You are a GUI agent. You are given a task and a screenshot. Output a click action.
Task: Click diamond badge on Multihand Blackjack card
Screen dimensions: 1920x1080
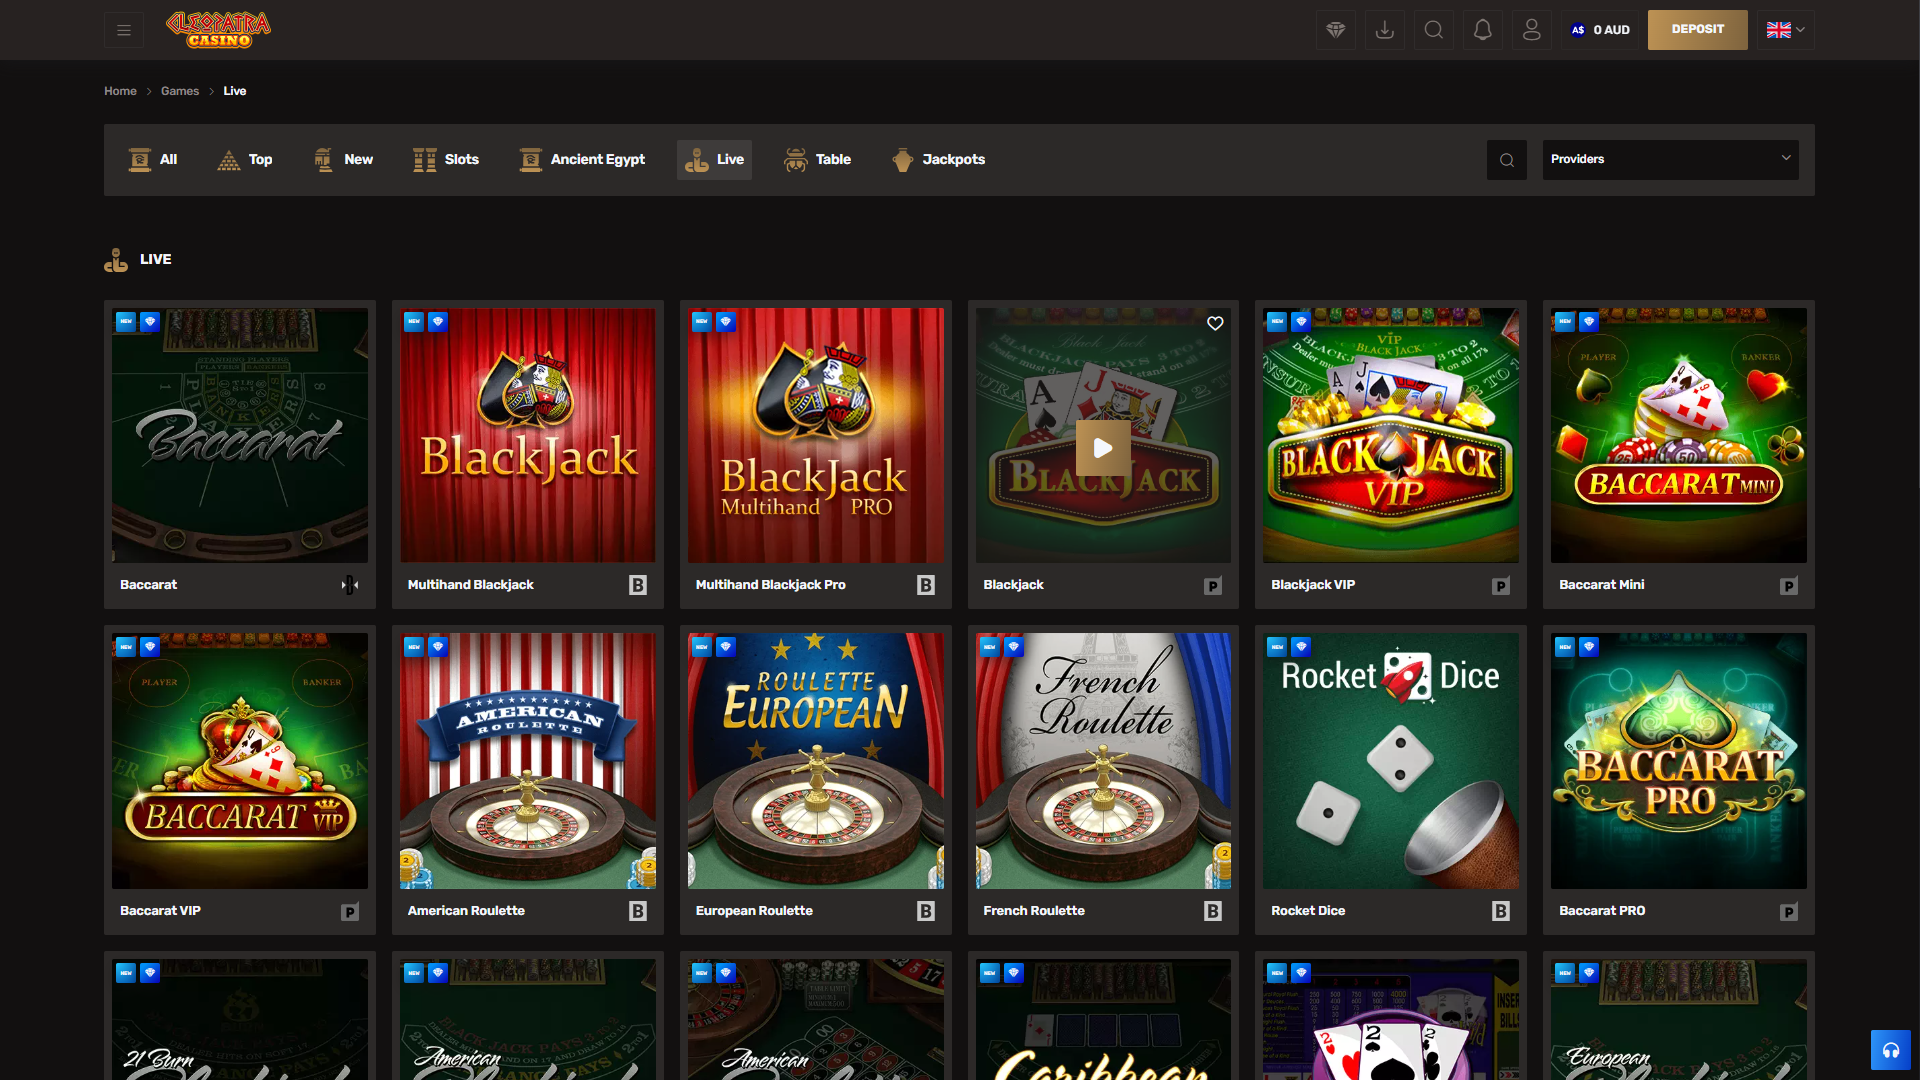(x=438, y=322)
